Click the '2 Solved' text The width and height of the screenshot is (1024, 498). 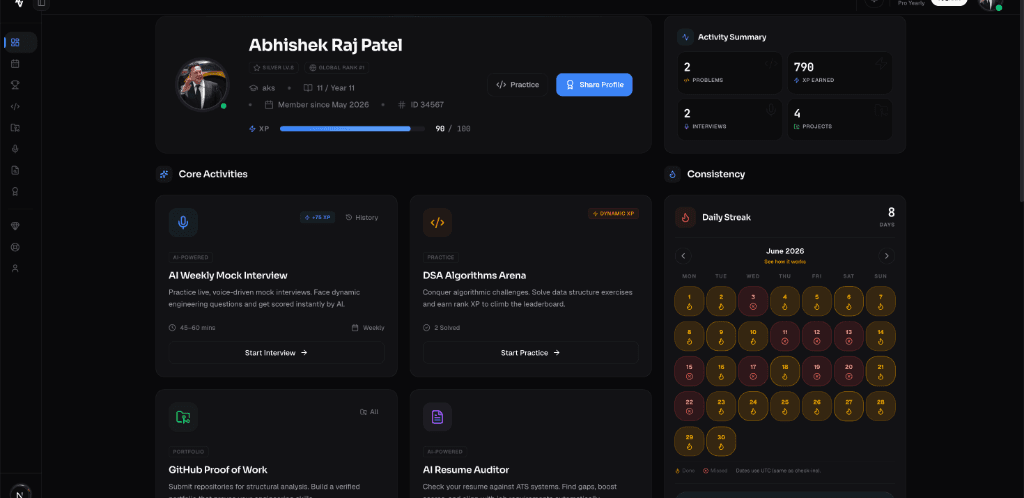tap(447, 328)
